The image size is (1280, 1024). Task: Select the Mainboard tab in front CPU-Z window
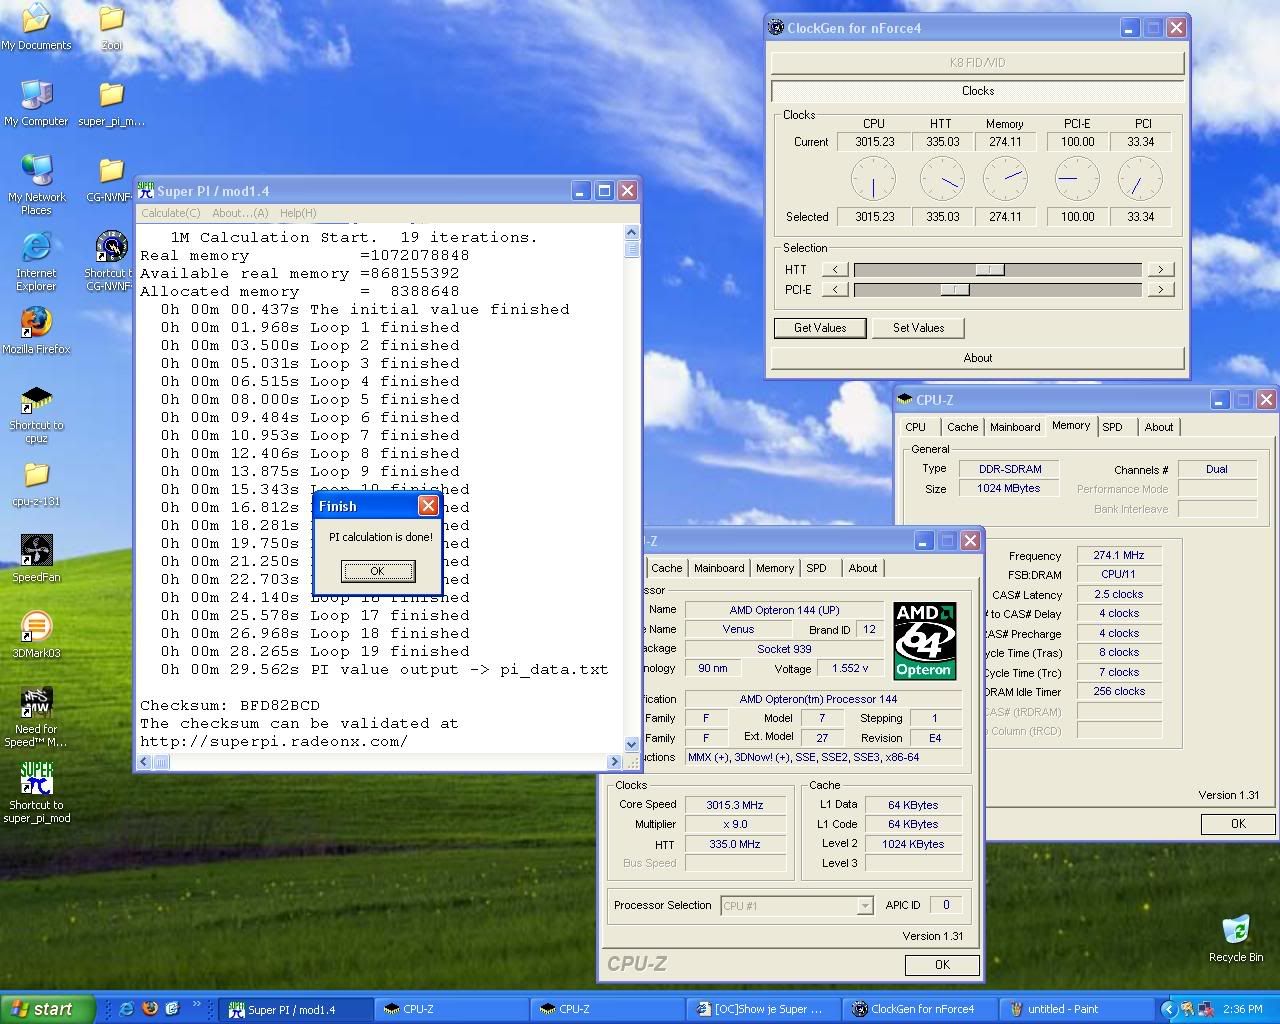pos(719,568)
